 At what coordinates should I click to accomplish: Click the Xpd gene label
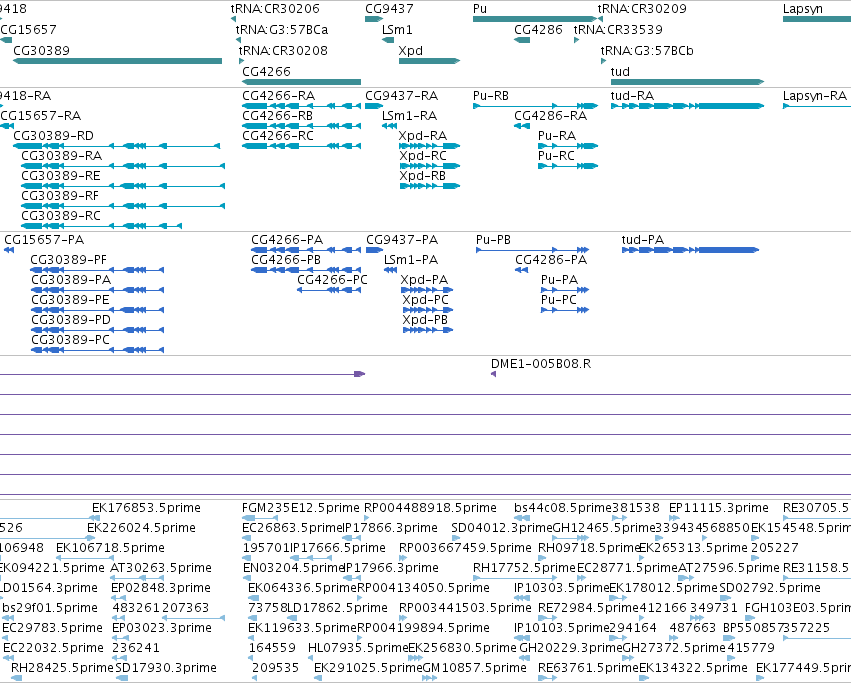tap(410, 50)
